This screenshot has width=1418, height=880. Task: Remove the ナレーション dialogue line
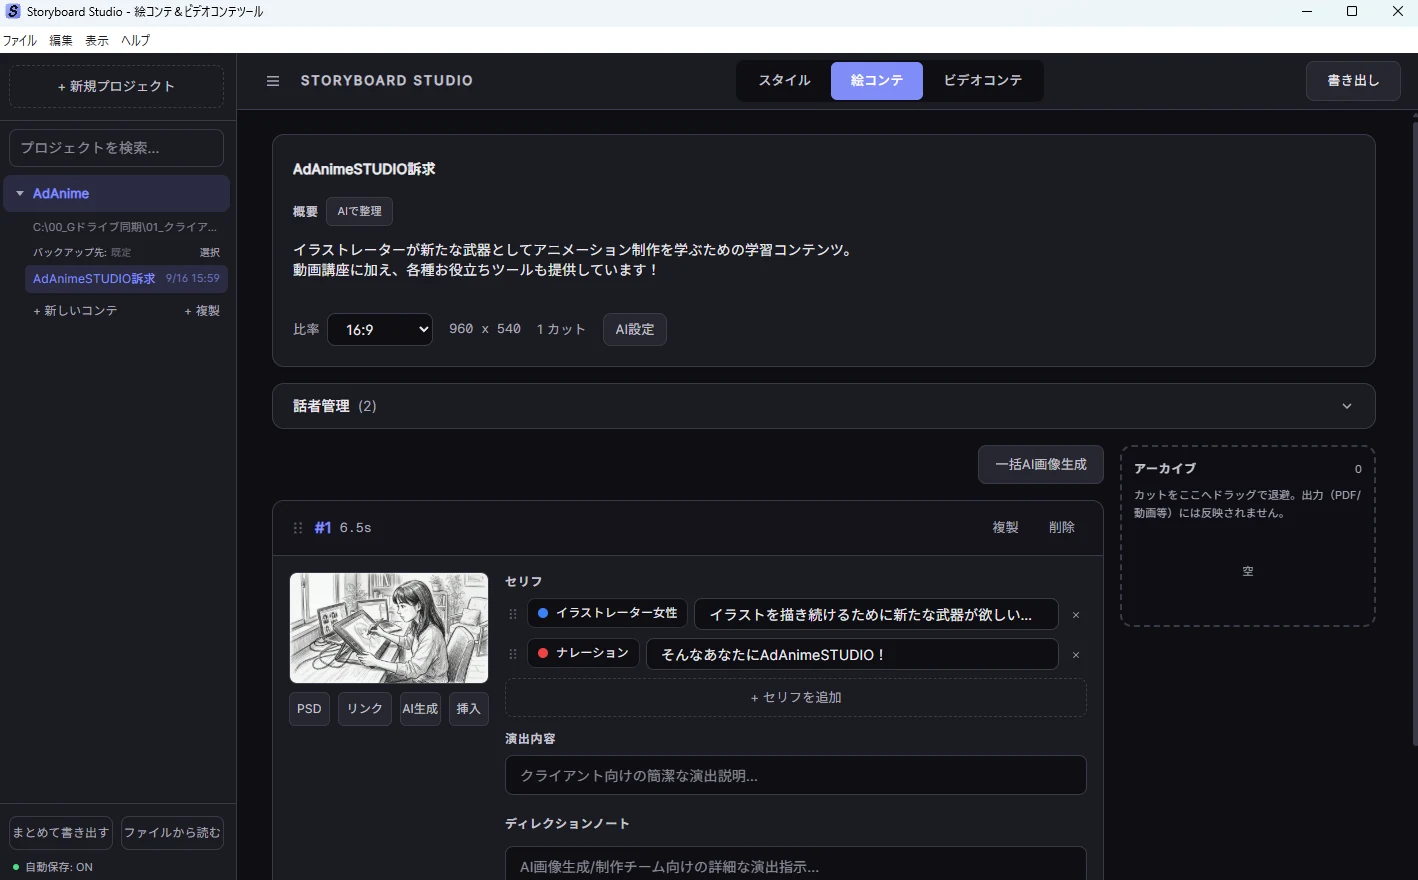click(1076, 655)
